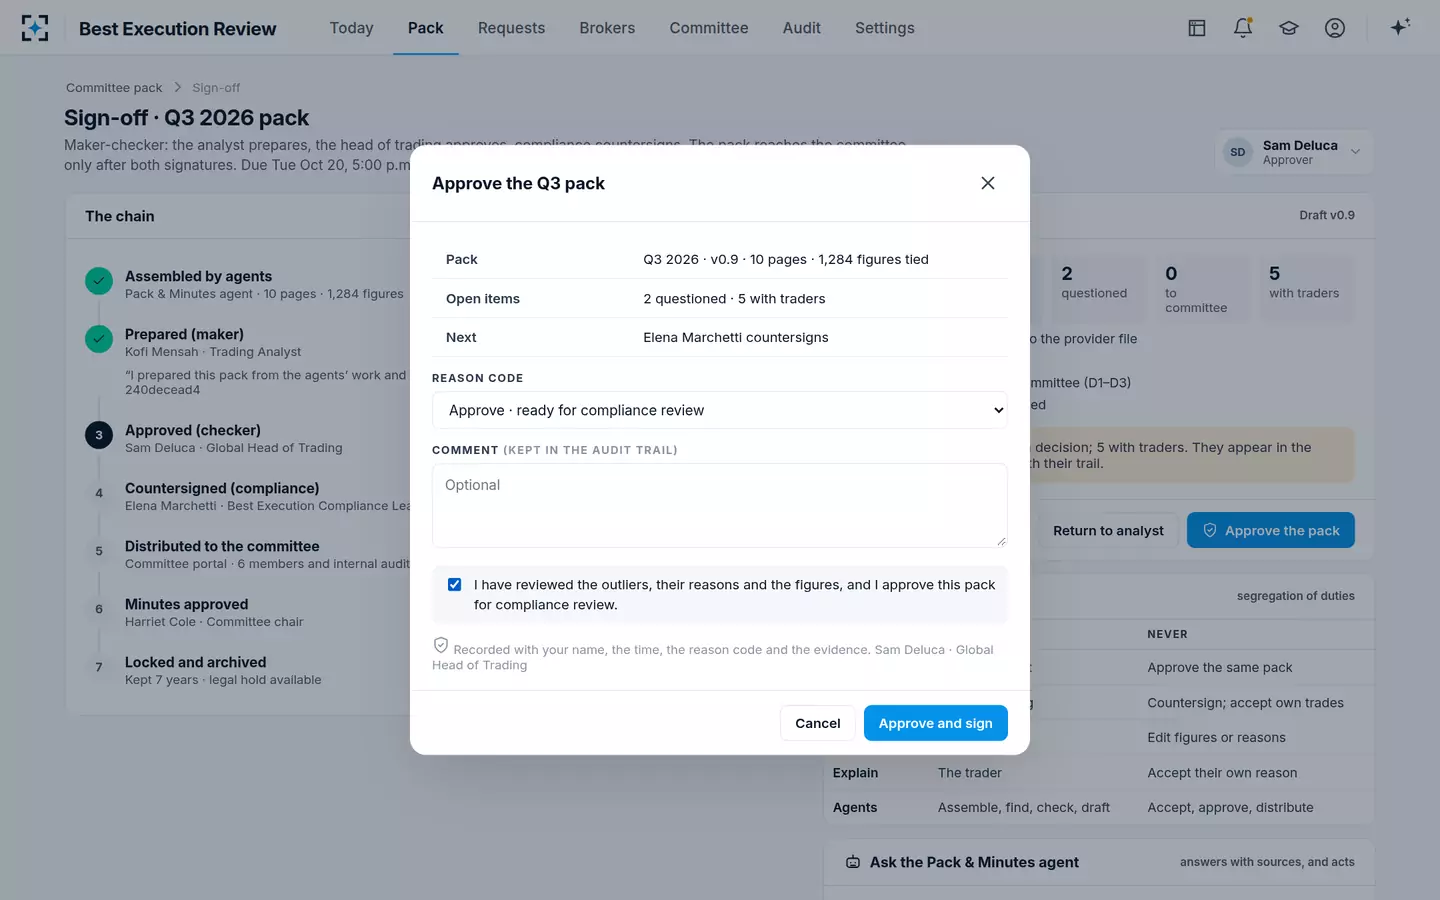Click the 'Ask the Pack & Minutes agent' heading
Screen dimensions: 1440x900
[x=974, y=862]
